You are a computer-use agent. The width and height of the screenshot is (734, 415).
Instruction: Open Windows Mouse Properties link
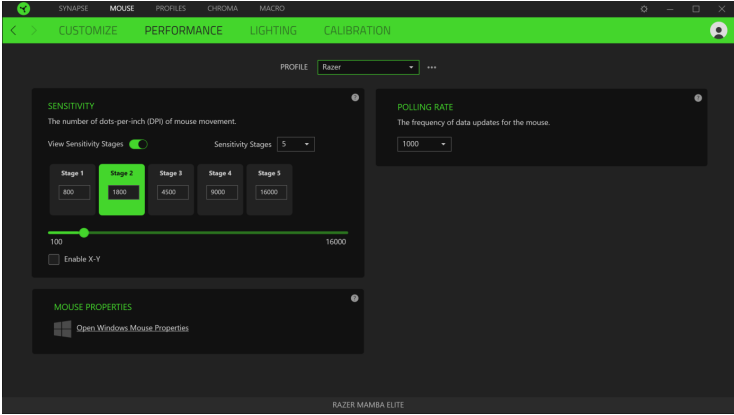132,328
